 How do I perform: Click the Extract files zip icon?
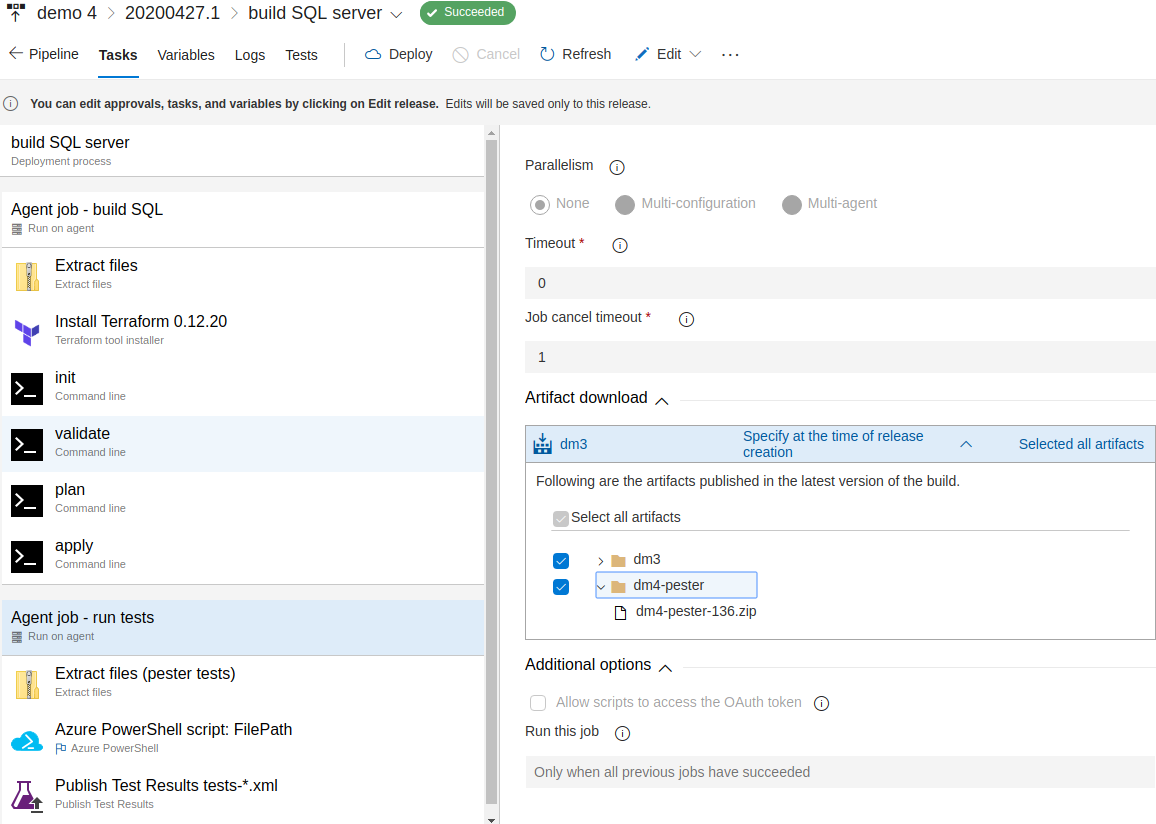27,276
